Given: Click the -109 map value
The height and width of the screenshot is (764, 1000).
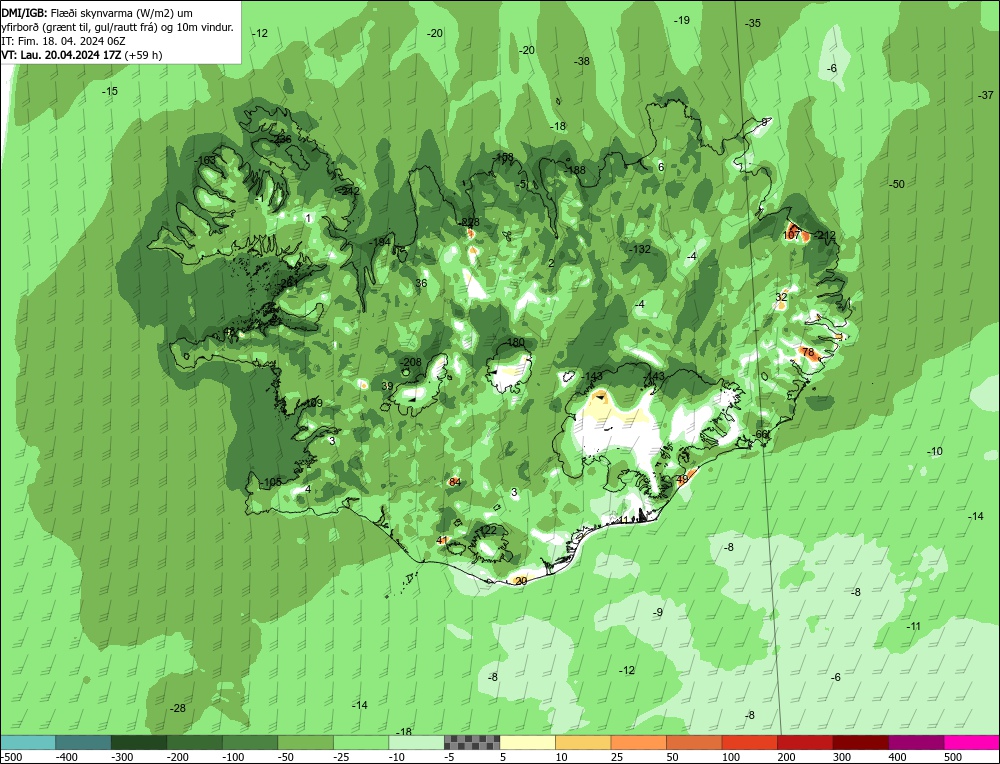Looking at the screenshot, I should [x=313, y=403].
